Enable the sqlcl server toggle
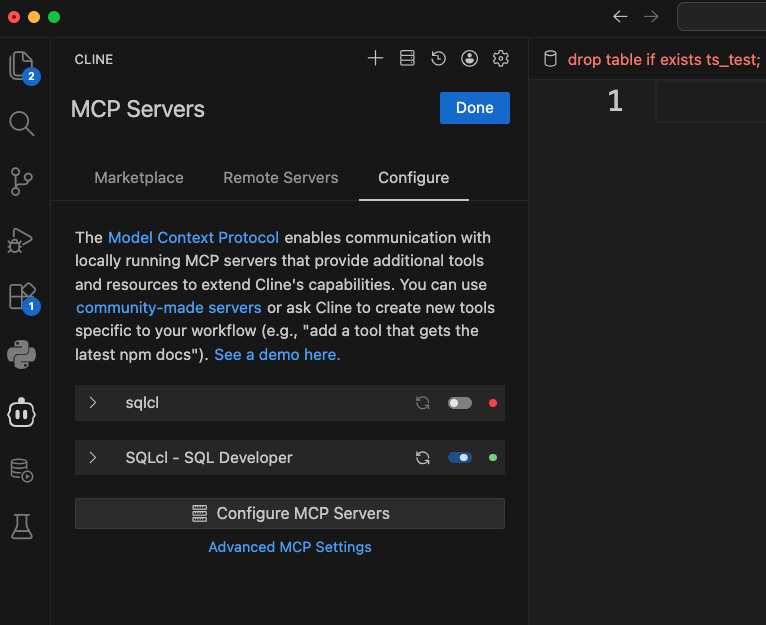 point(459,403)
